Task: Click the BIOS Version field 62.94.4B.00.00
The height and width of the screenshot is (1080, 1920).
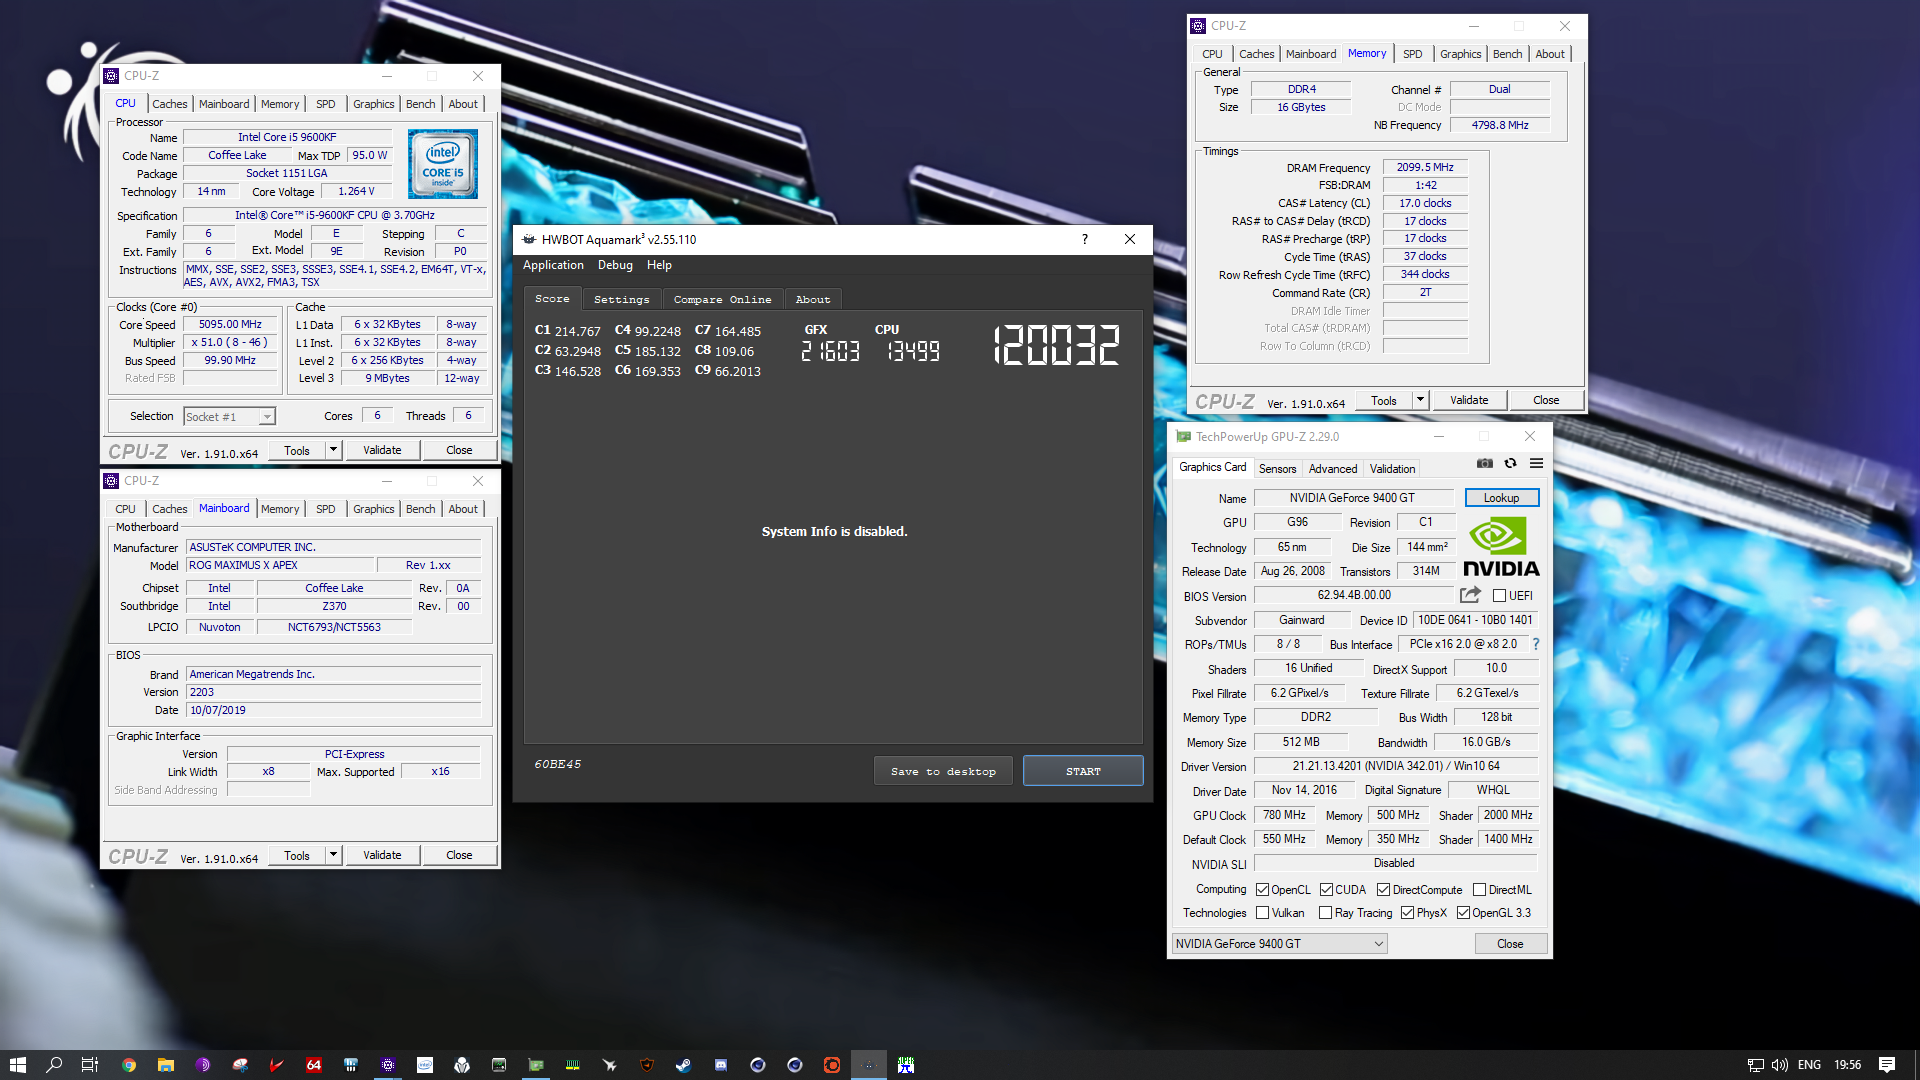Action: click(x=1354, y=595)
